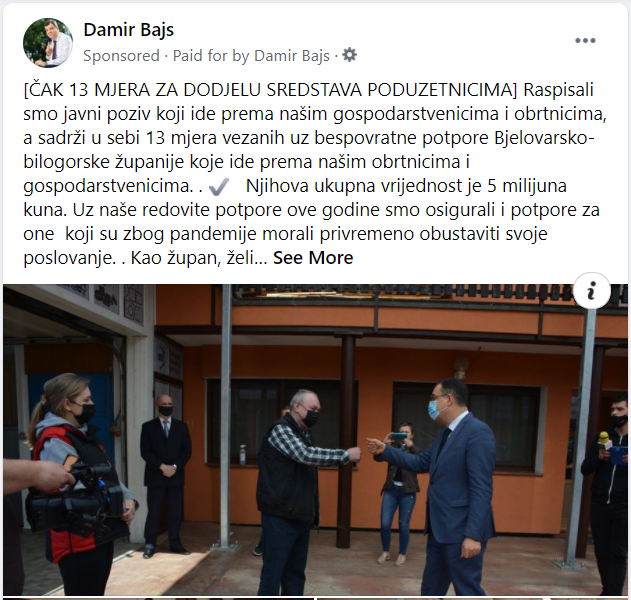This screenshot has height=600, width=631.
Task: Open the three-dot post options menu
Action: pyautogui.click(x=585, y=40)
